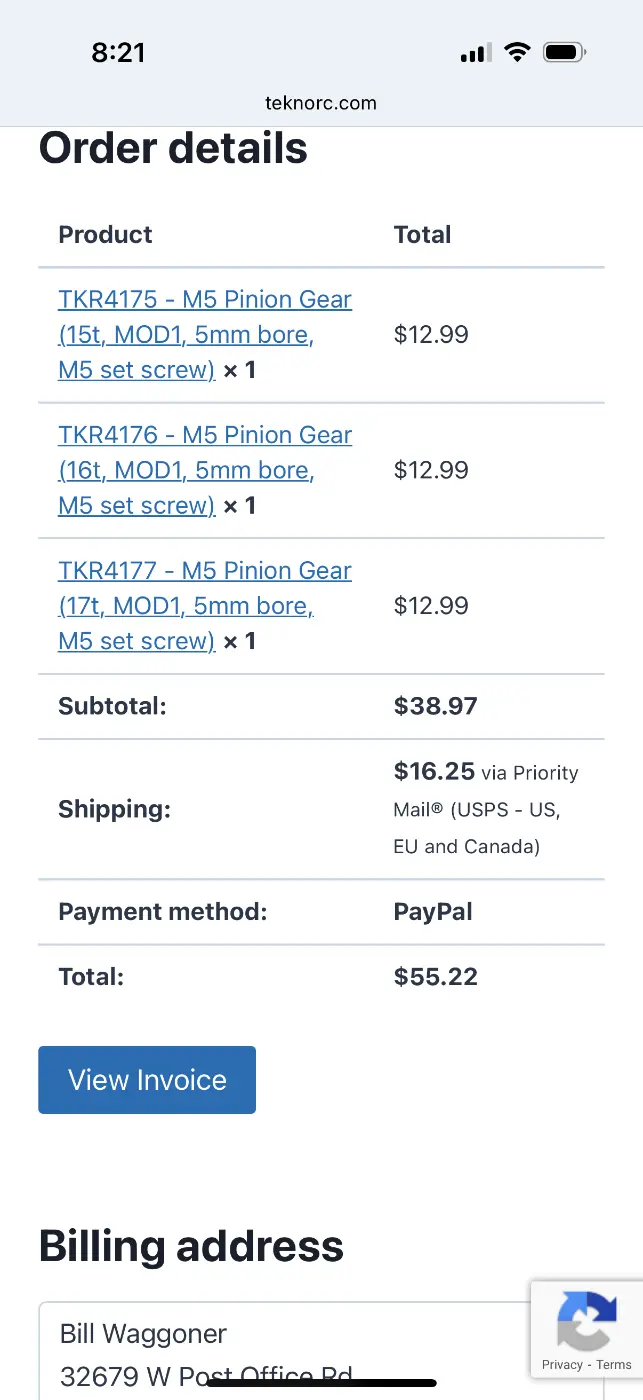Tap the battery status icon
643x1400 pixels.
pos(565,52)
